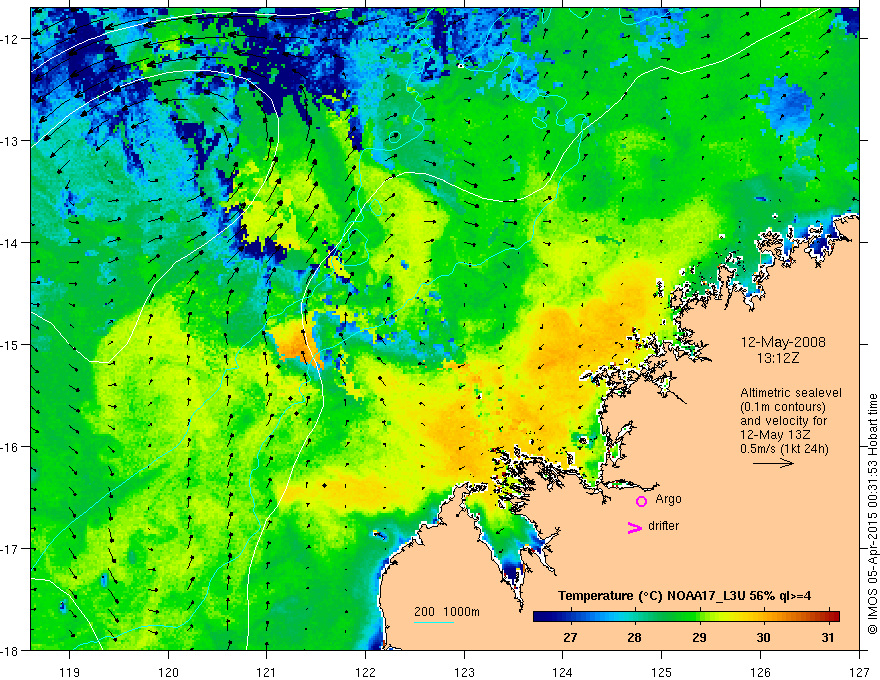
Task: Click the color bar label '27'
Action: coord(570,637)
